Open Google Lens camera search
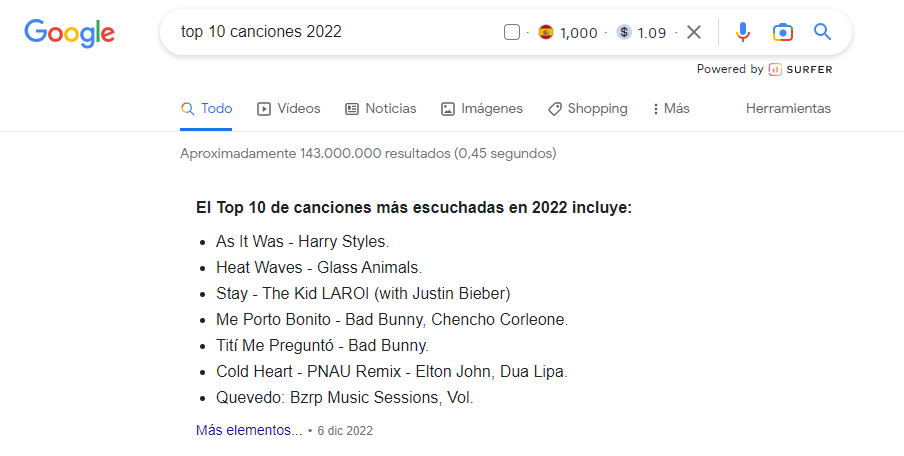This screenshot has width=904, height=456. click(x=782, y=32)
